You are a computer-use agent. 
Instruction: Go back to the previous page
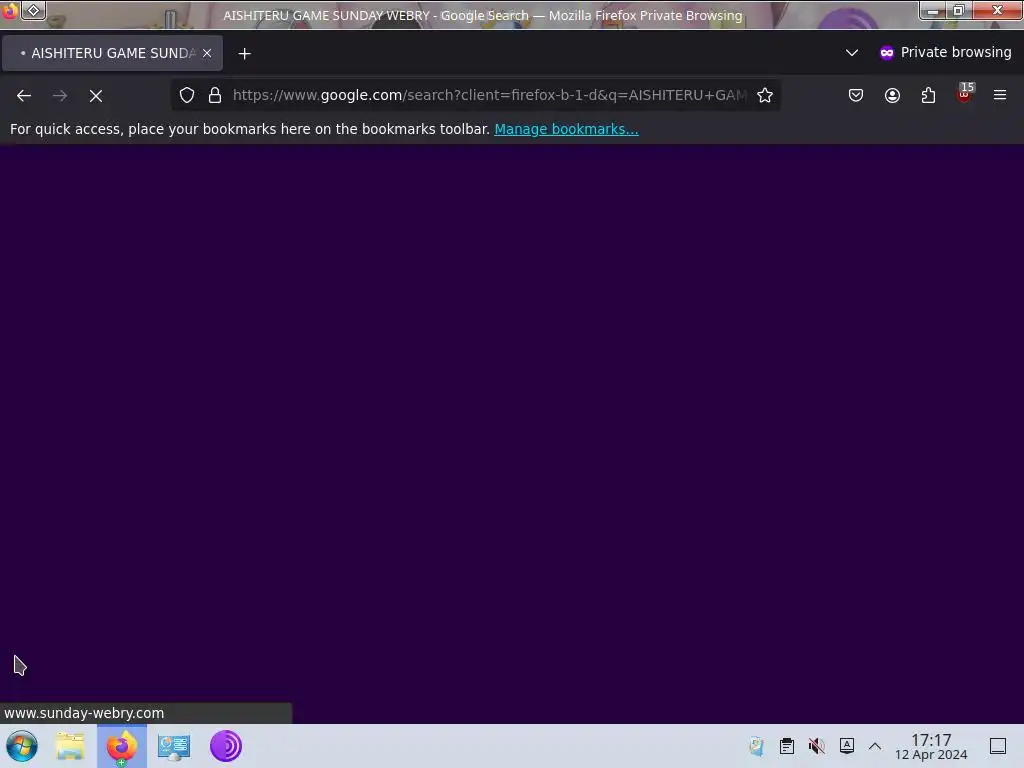click(x=24, y=95)
